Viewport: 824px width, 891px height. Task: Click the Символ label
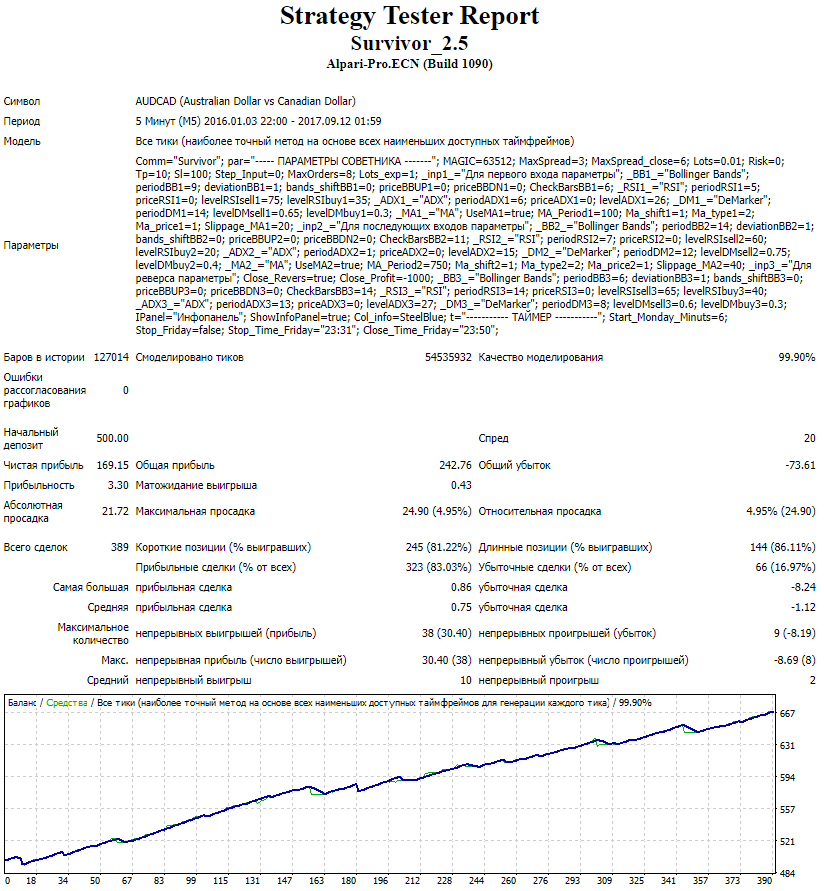pyautogui.click(x=22, y=101)
